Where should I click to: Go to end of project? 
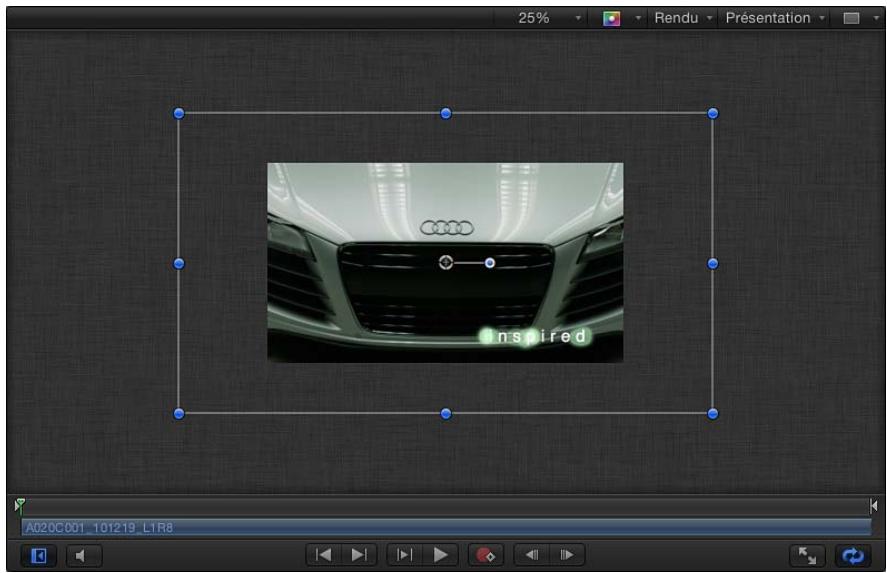[x=359, y=555]
